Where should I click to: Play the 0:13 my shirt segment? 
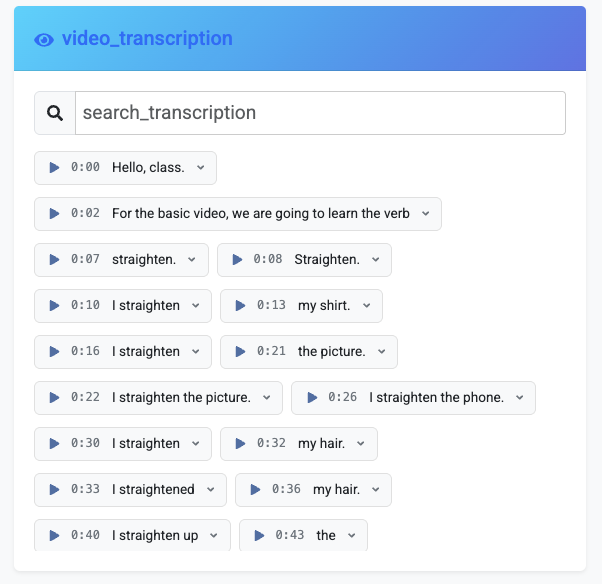coord(240,306)
